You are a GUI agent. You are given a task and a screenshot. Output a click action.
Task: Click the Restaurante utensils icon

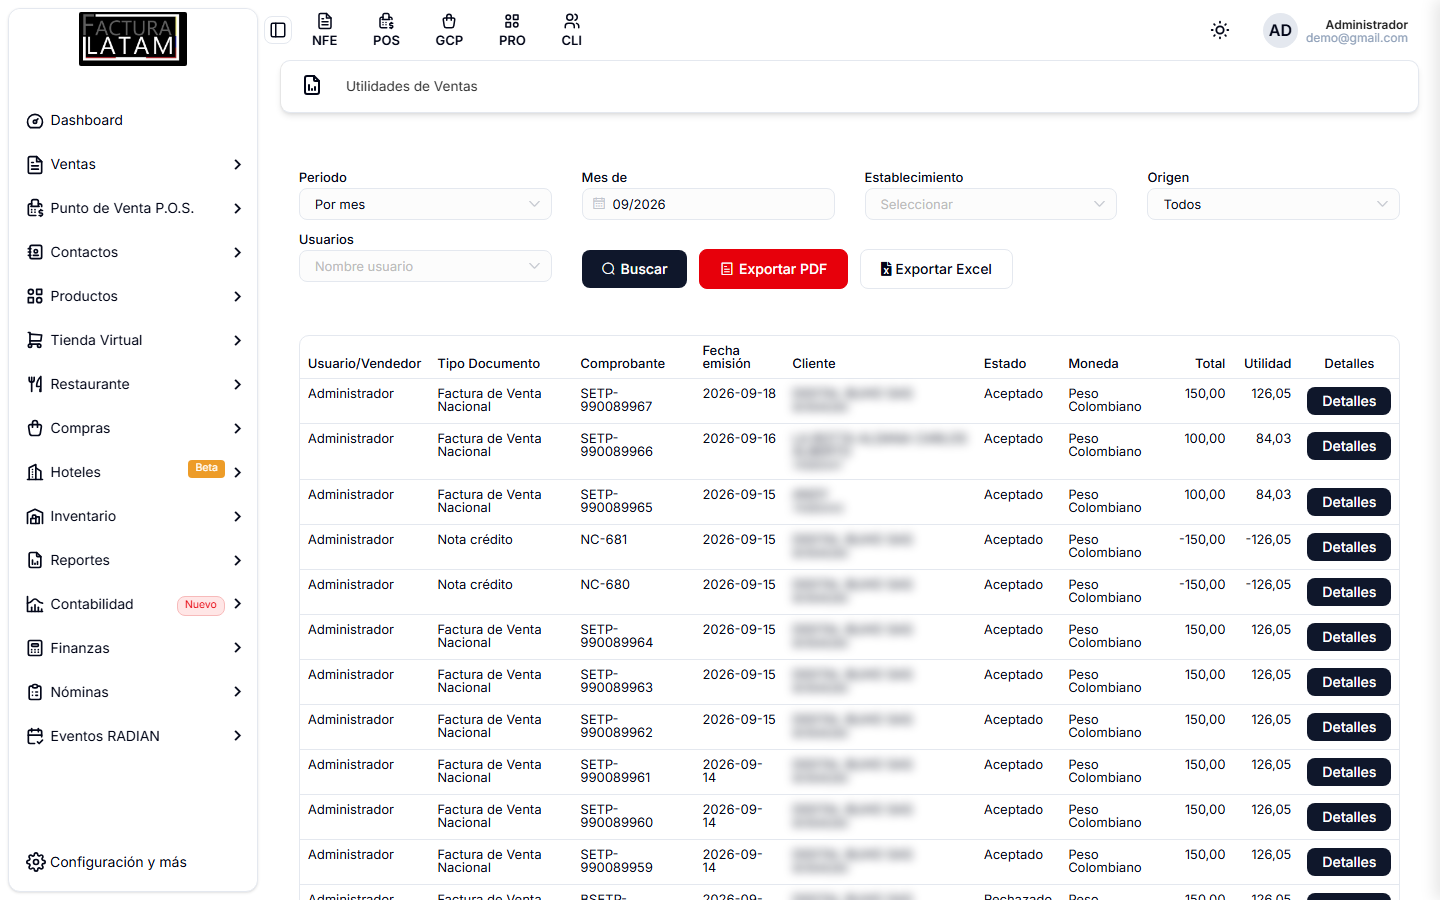tap(35, 385)
